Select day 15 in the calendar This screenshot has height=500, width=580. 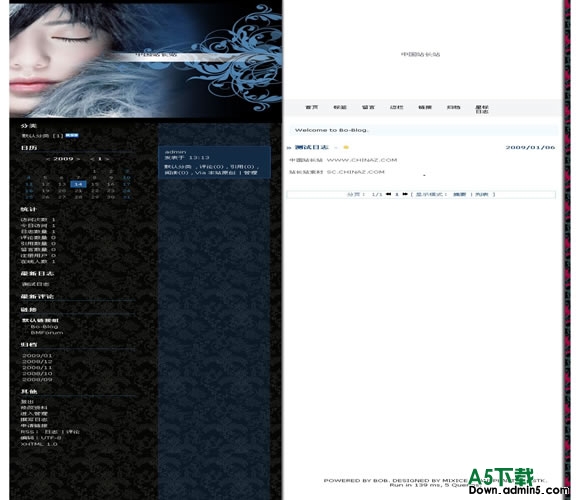(x=94, y=184)
